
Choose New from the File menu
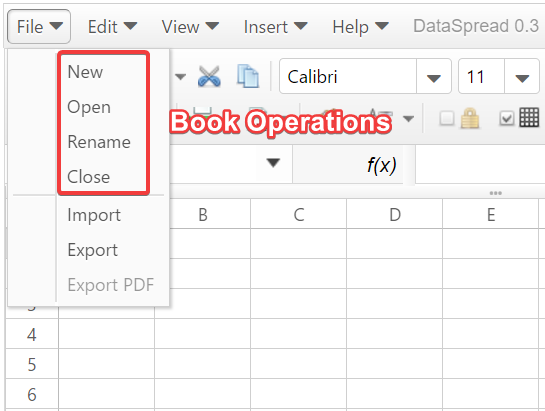85,72
